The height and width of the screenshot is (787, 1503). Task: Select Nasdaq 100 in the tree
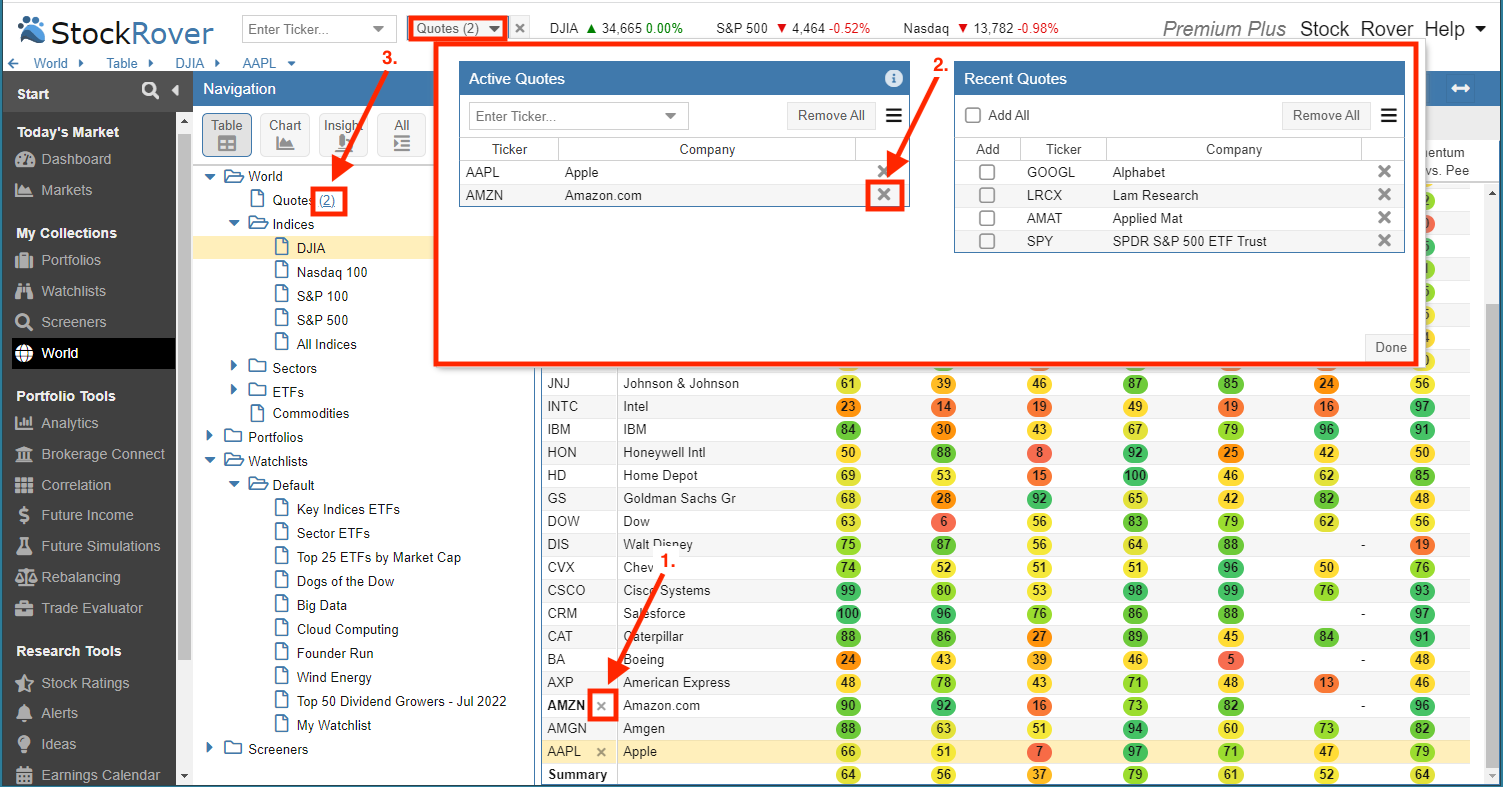click(x=331, y=272)
